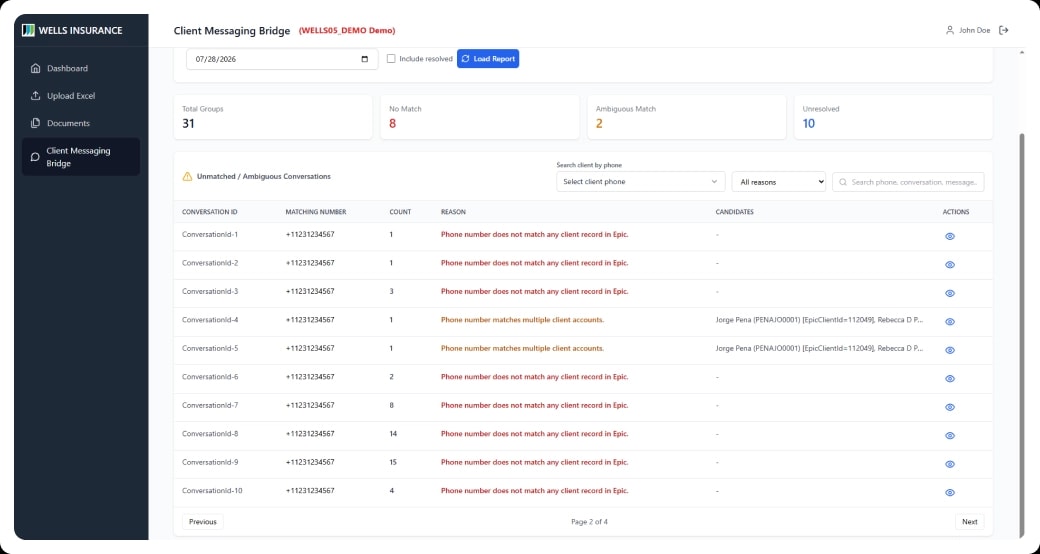Viewport: 1040px width, 554px height.
Task: Click the search phone, conversation, message field
Action: click(908, 181)
